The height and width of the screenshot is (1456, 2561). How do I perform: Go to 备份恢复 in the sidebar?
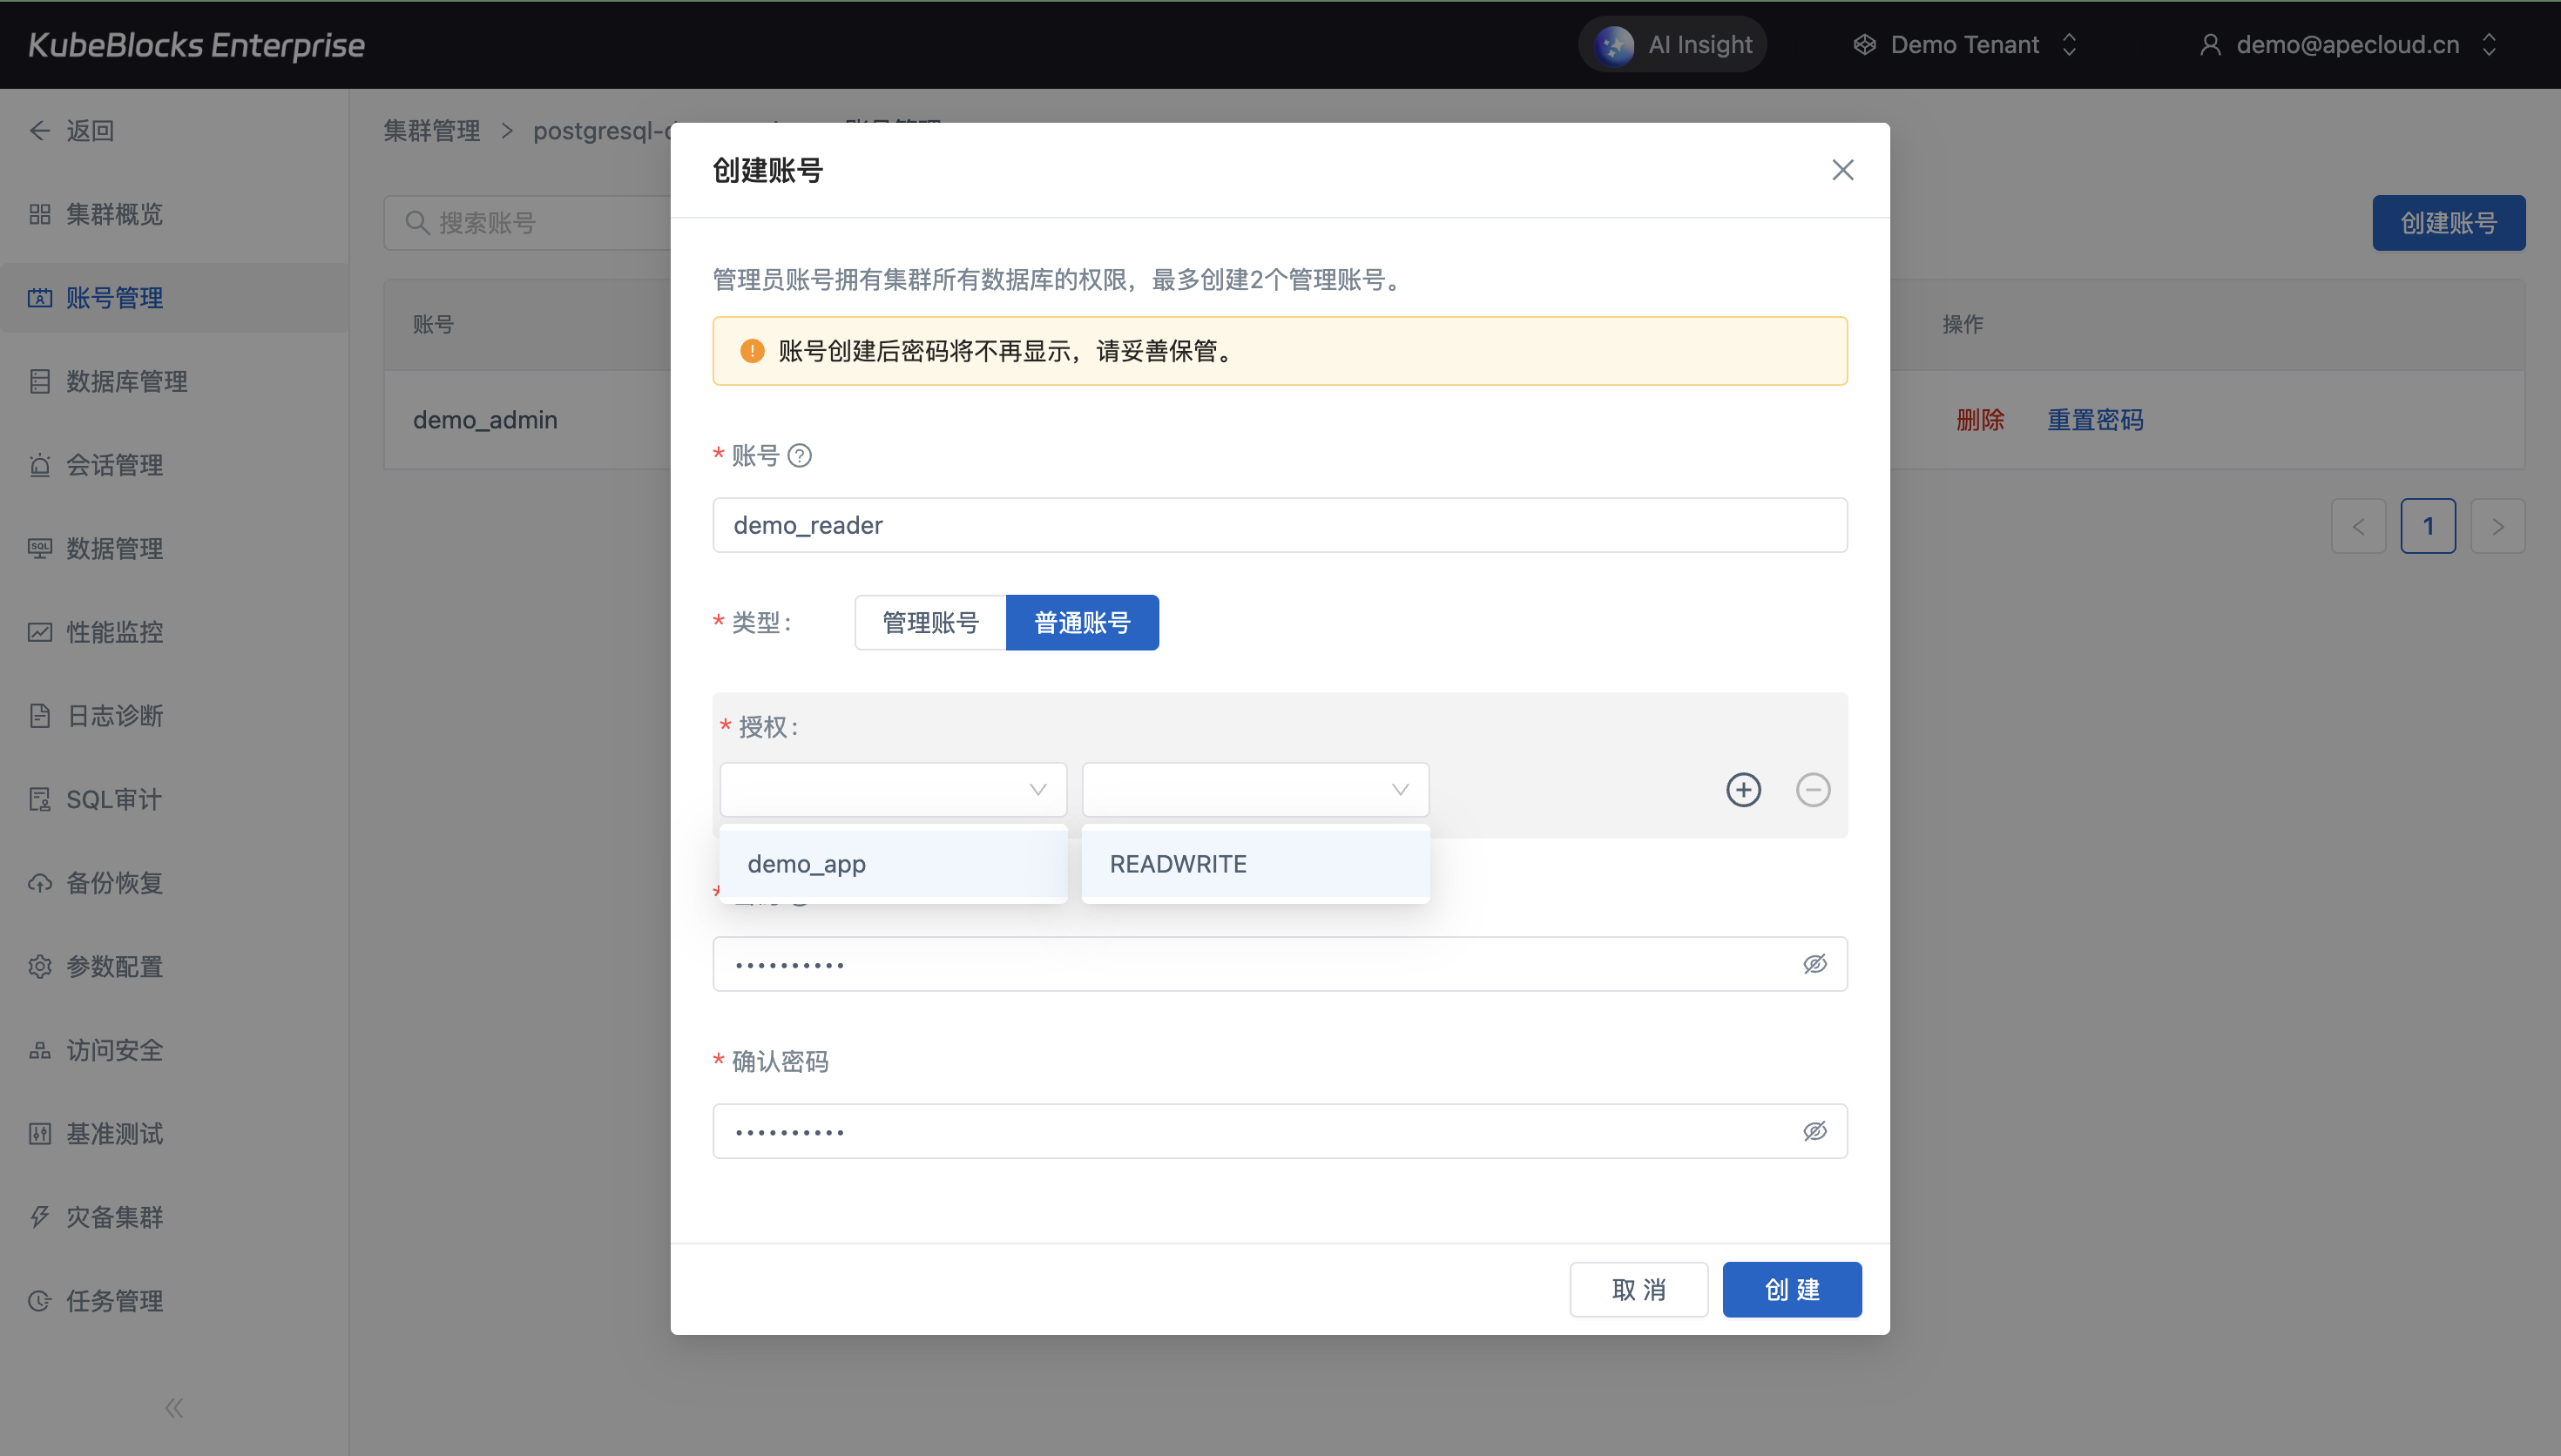(x=114, y=883)
